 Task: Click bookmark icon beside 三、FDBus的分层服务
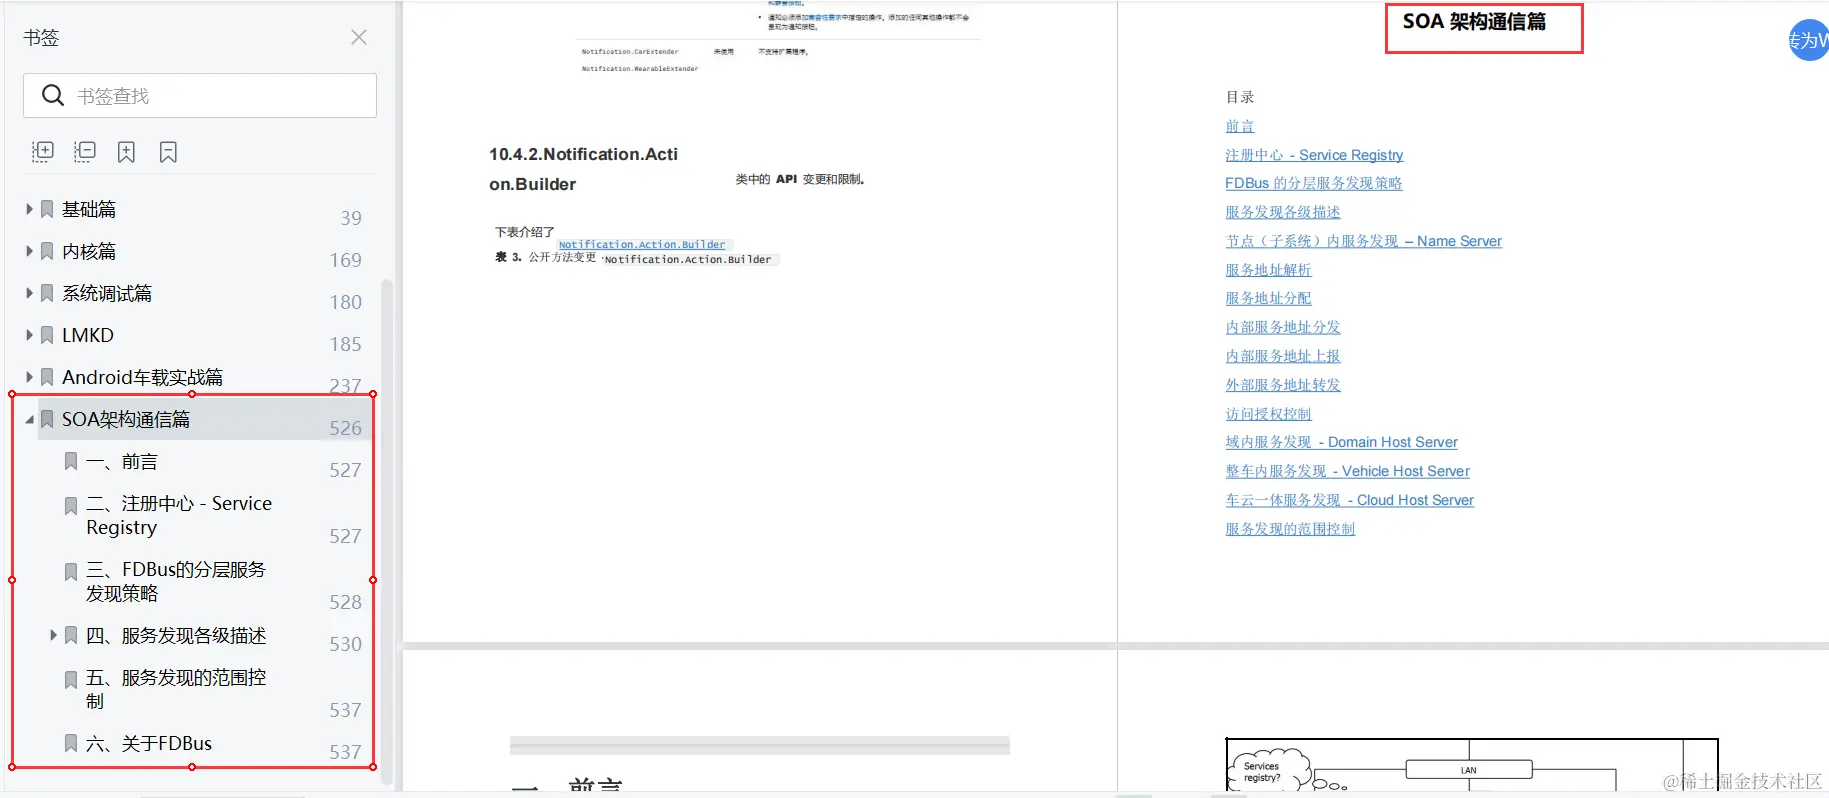71,572
